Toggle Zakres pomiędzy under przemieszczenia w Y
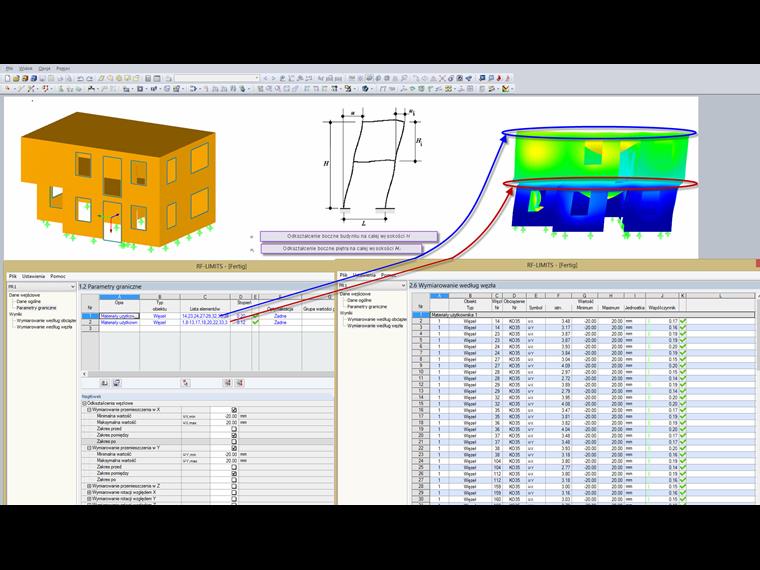 234,473
